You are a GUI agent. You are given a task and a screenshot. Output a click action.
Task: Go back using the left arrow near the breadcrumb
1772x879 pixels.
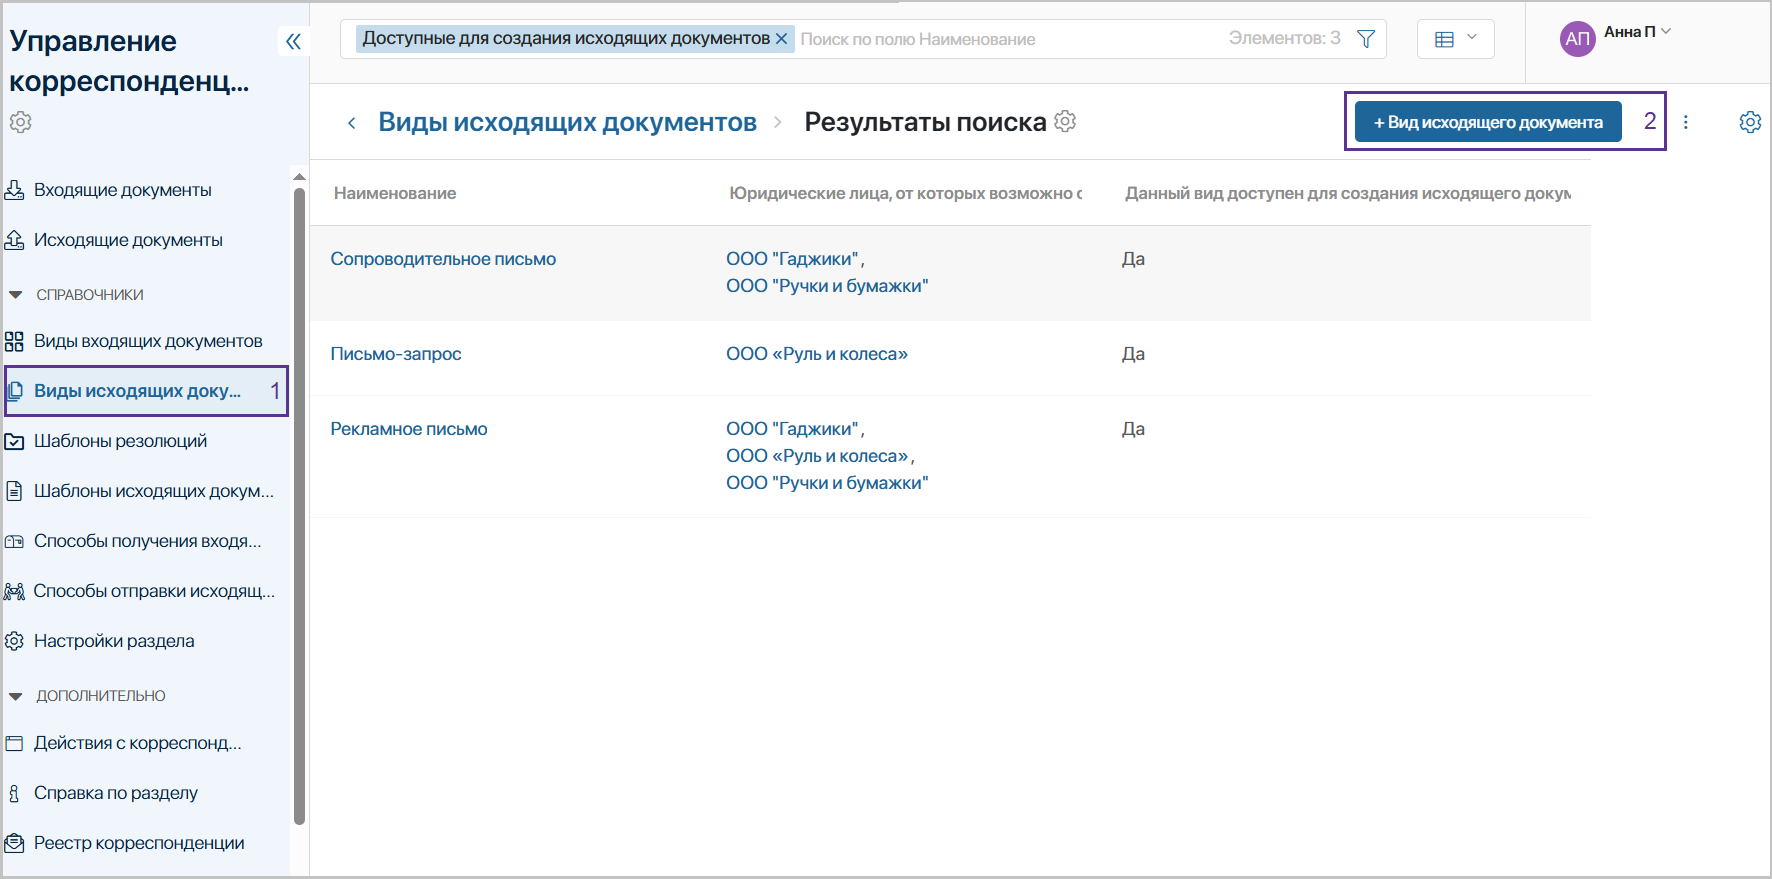(351, 123)
